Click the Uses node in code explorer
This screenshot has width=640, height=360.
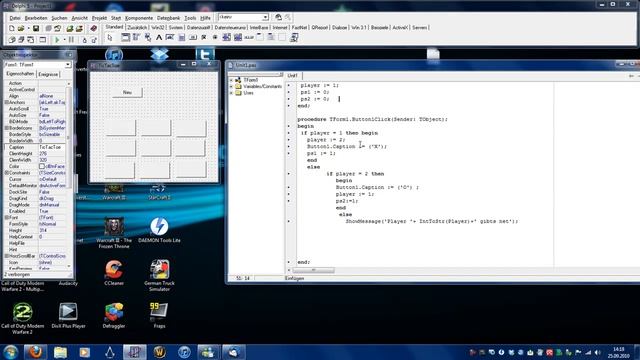tap(248, 93)
